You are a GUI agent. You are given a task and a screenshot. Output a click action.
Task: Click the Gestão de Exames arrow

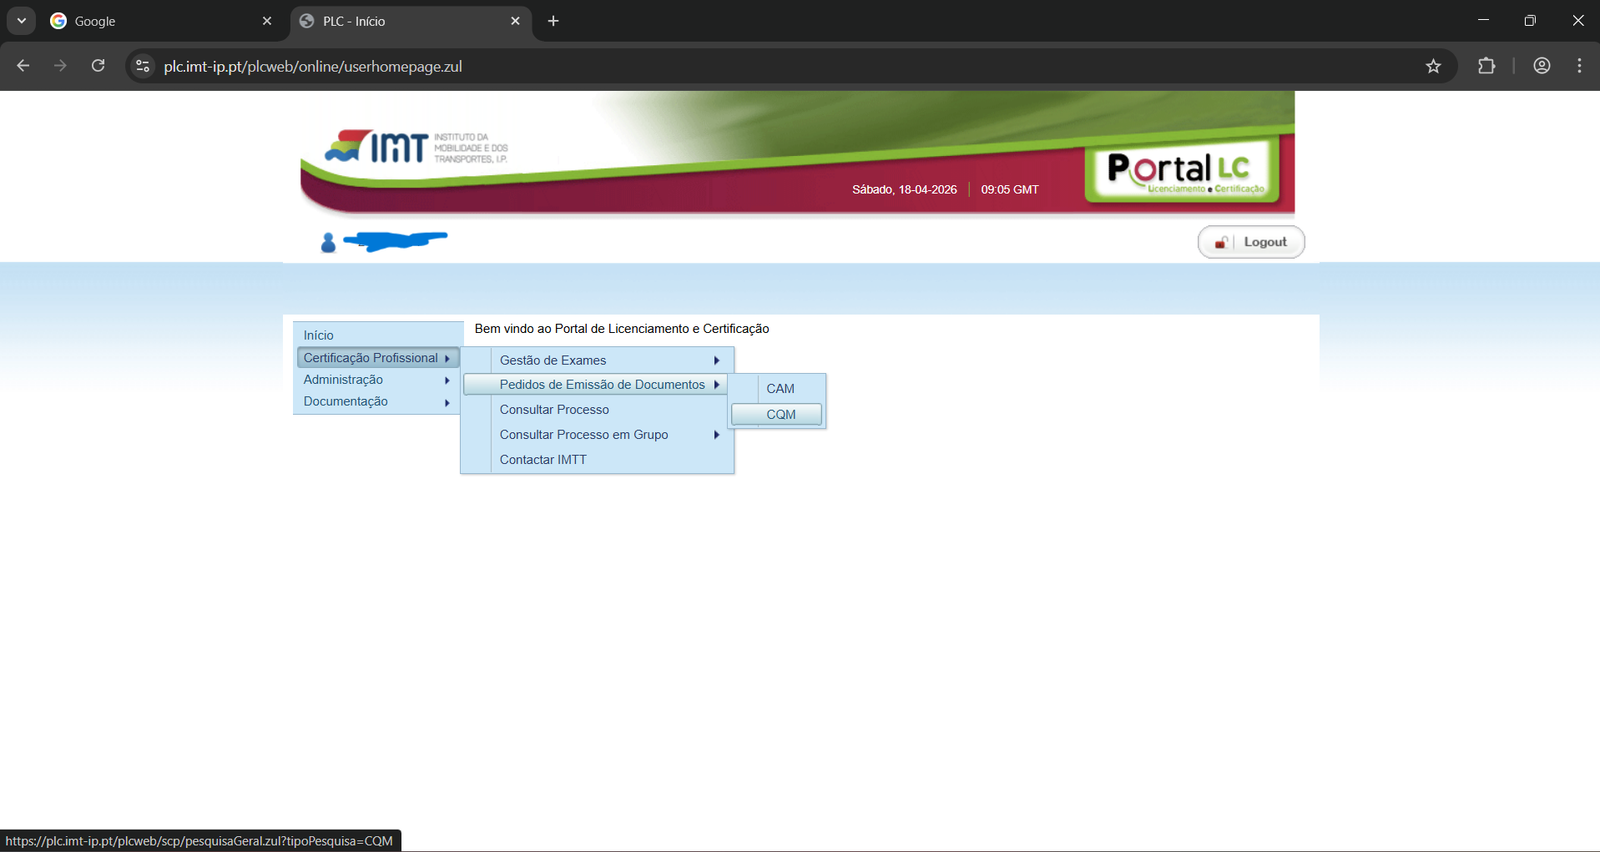(x=717, y=360)
